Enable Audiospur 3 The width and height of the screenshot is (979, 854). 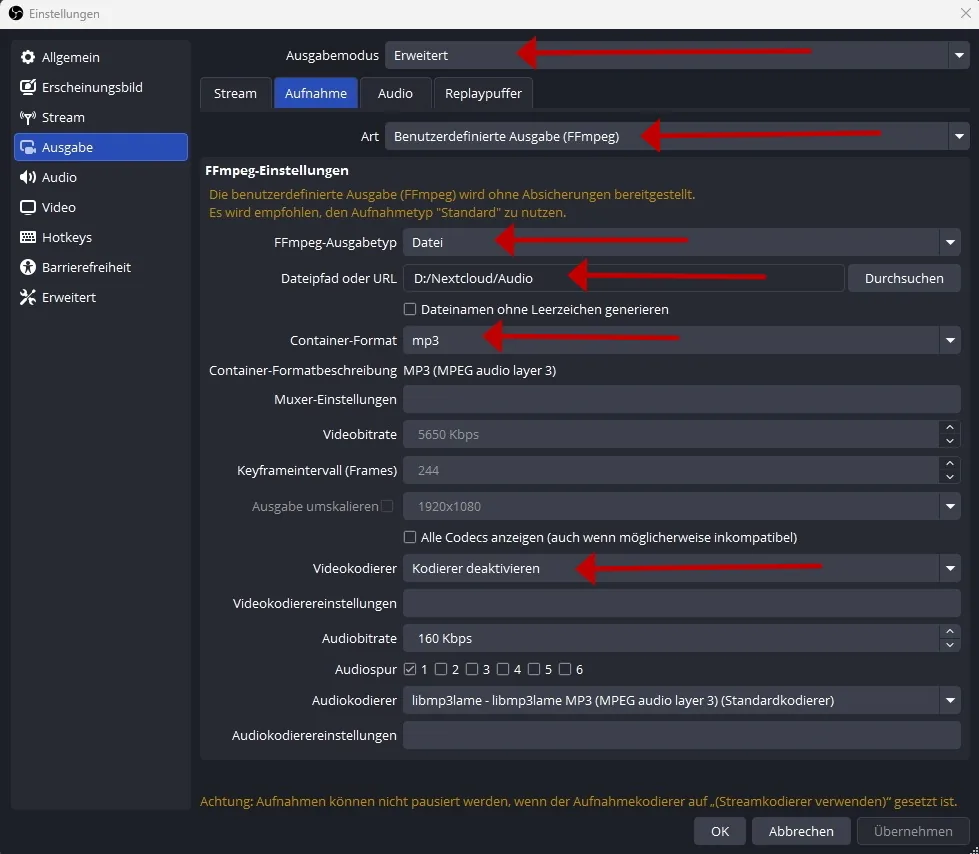[472, 669]
